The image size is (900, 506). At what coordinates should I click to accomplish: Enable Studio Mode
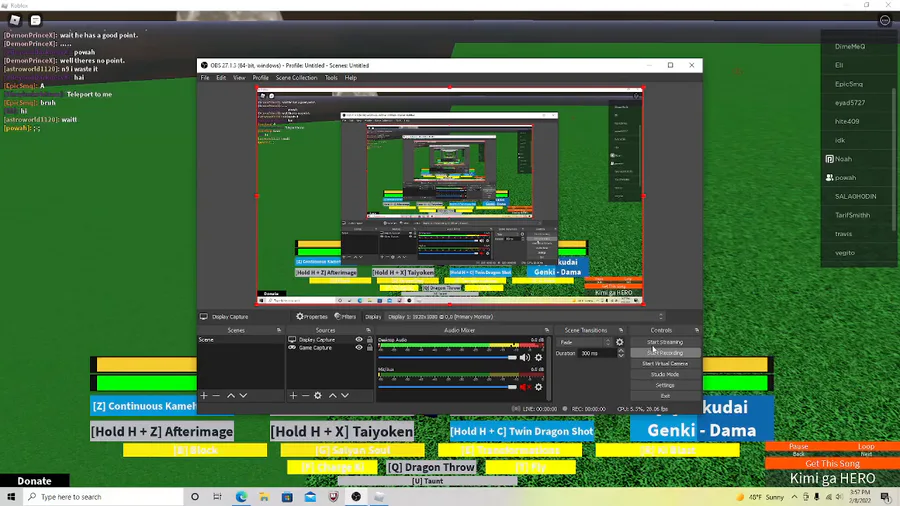[x=665, y=374]
